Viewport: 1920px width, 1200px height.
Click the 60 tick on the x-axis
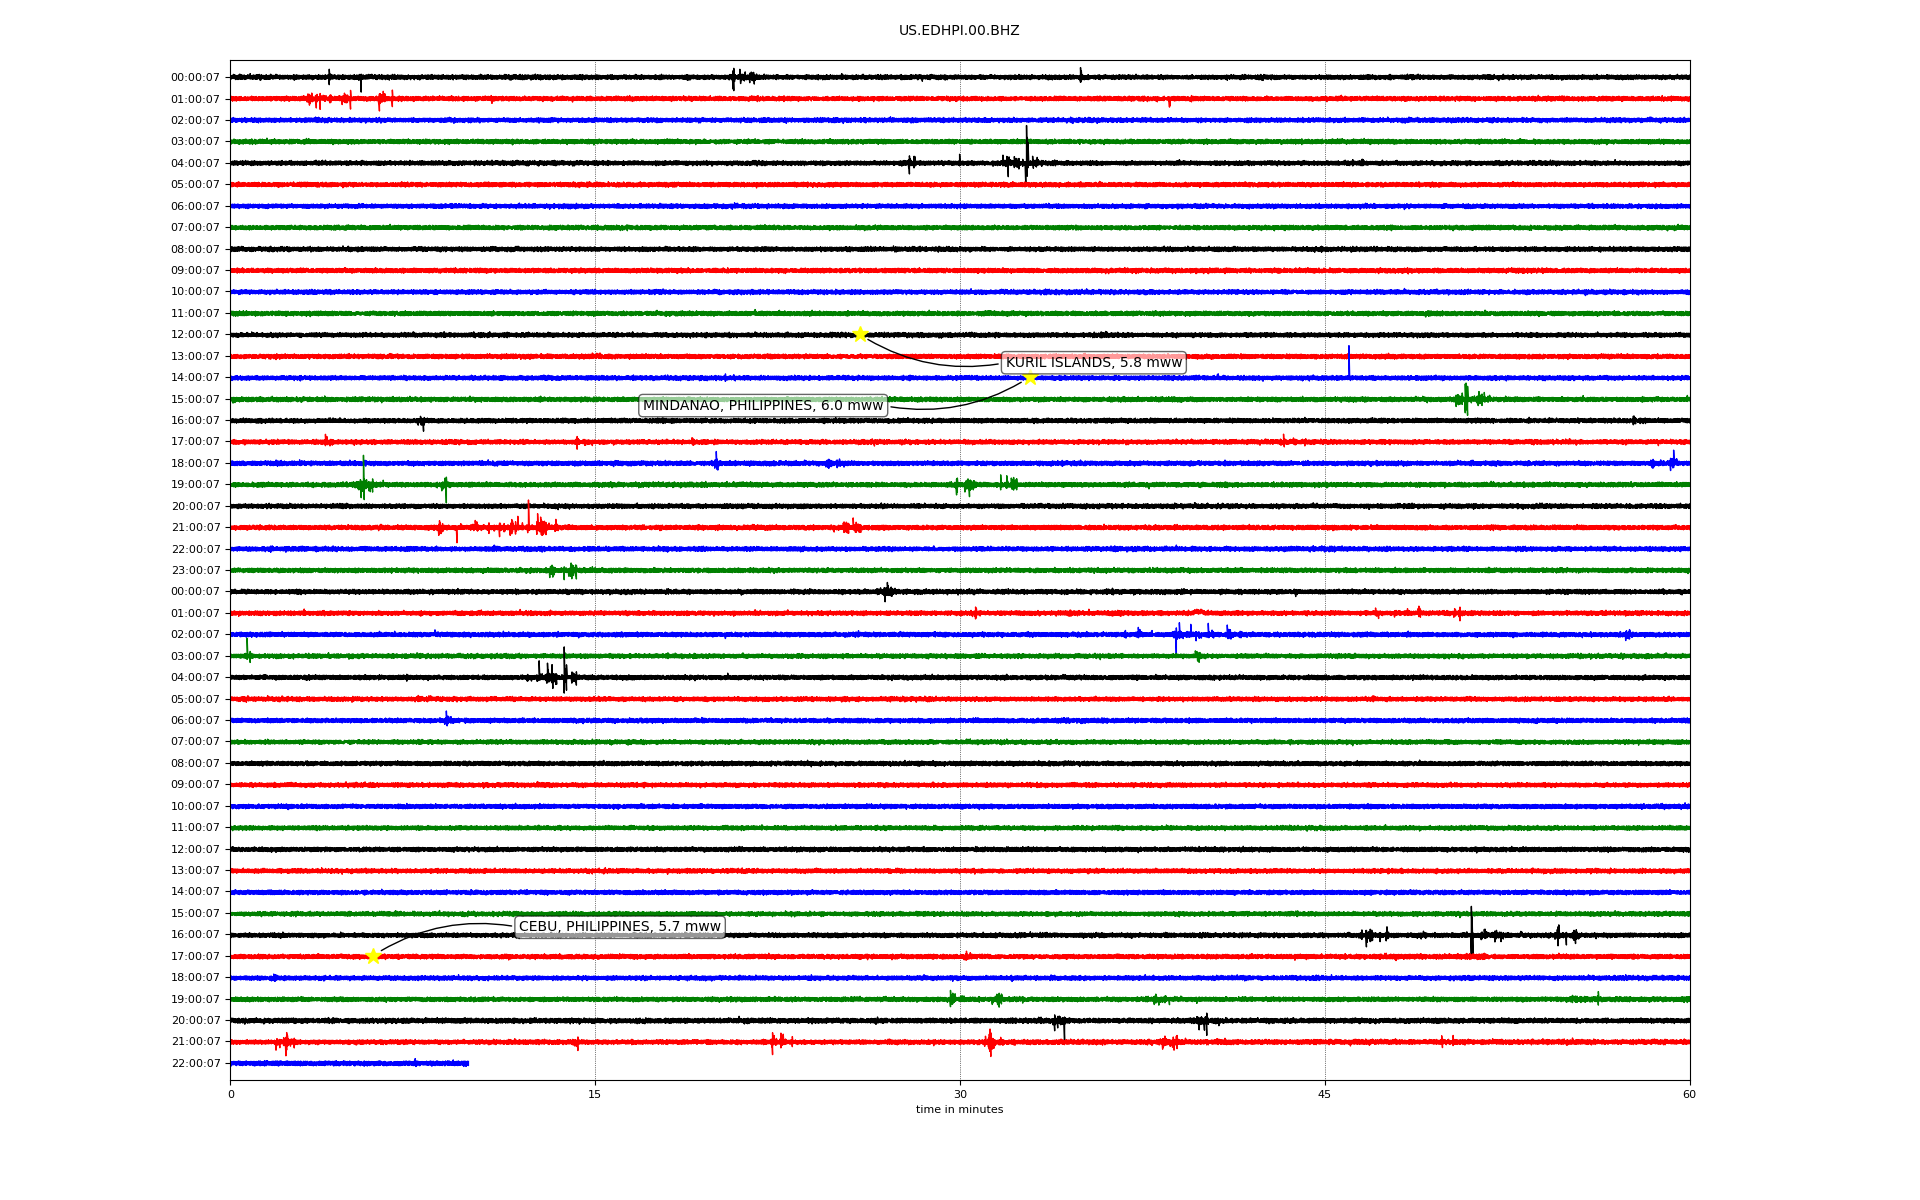(x=1688, y=1094)
